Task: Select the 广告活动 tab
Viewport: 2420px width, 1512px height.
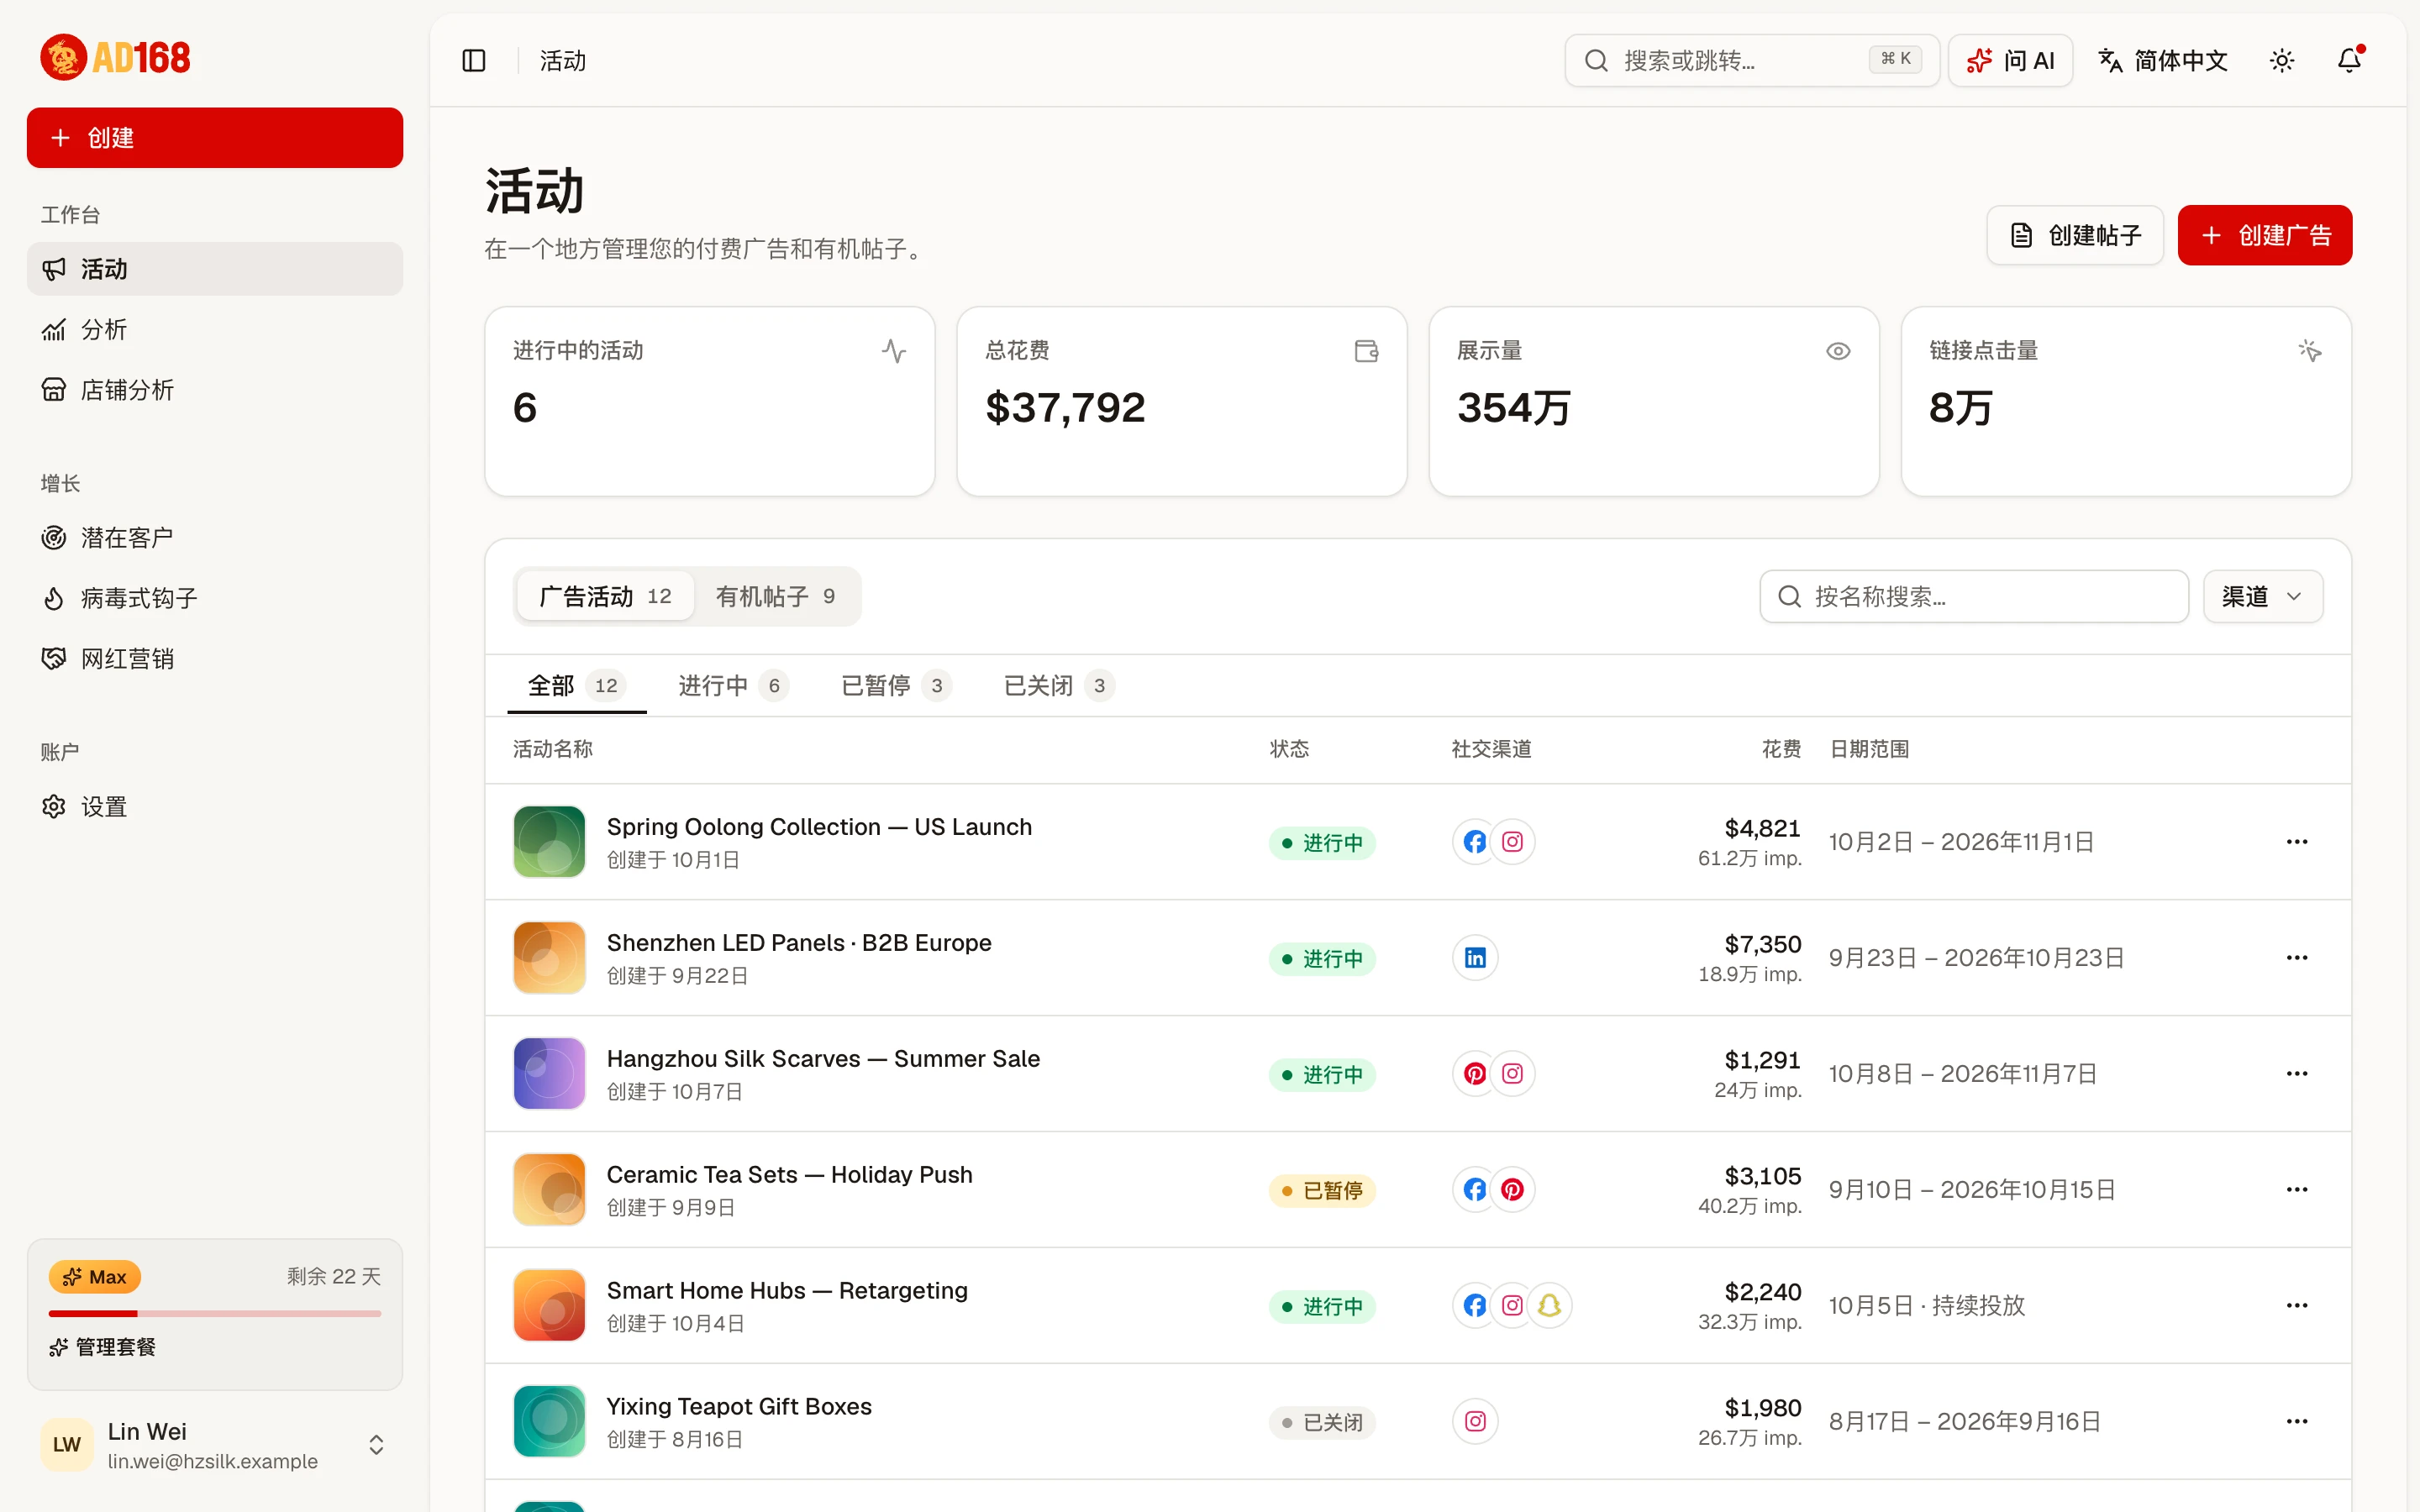Action: 605,597
